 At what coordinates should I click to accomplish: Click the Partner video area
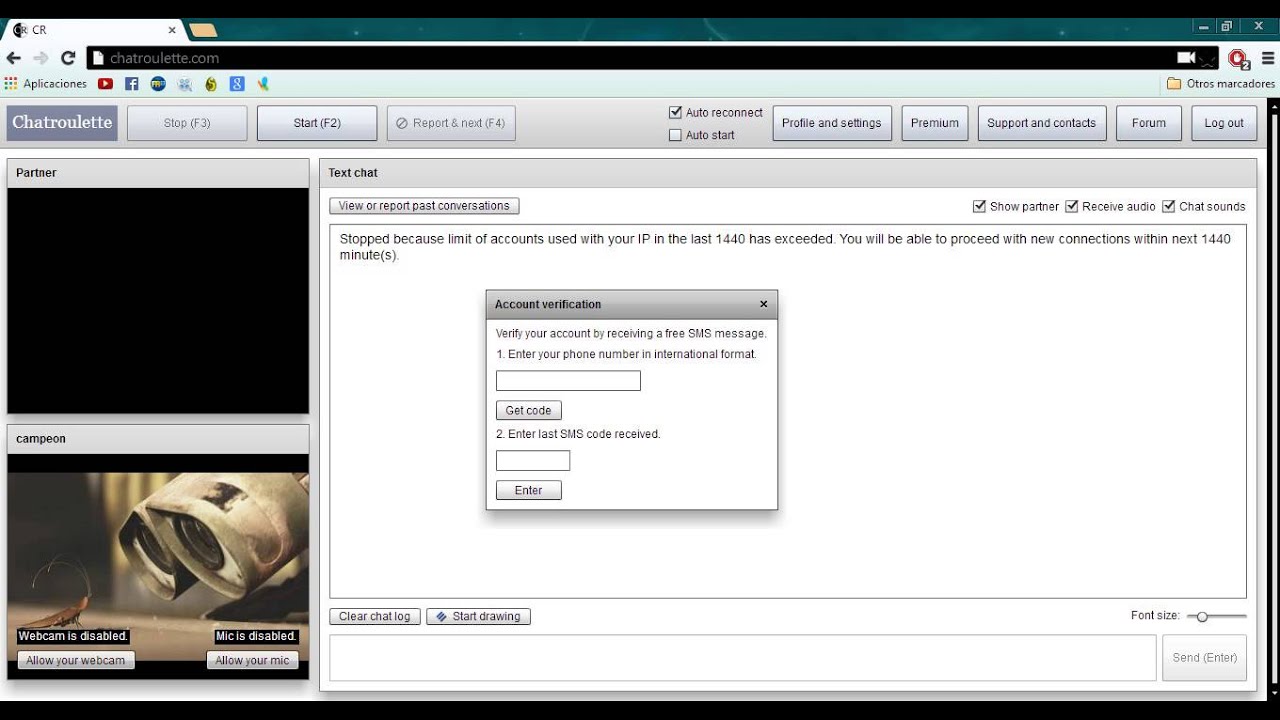[158, 301]
